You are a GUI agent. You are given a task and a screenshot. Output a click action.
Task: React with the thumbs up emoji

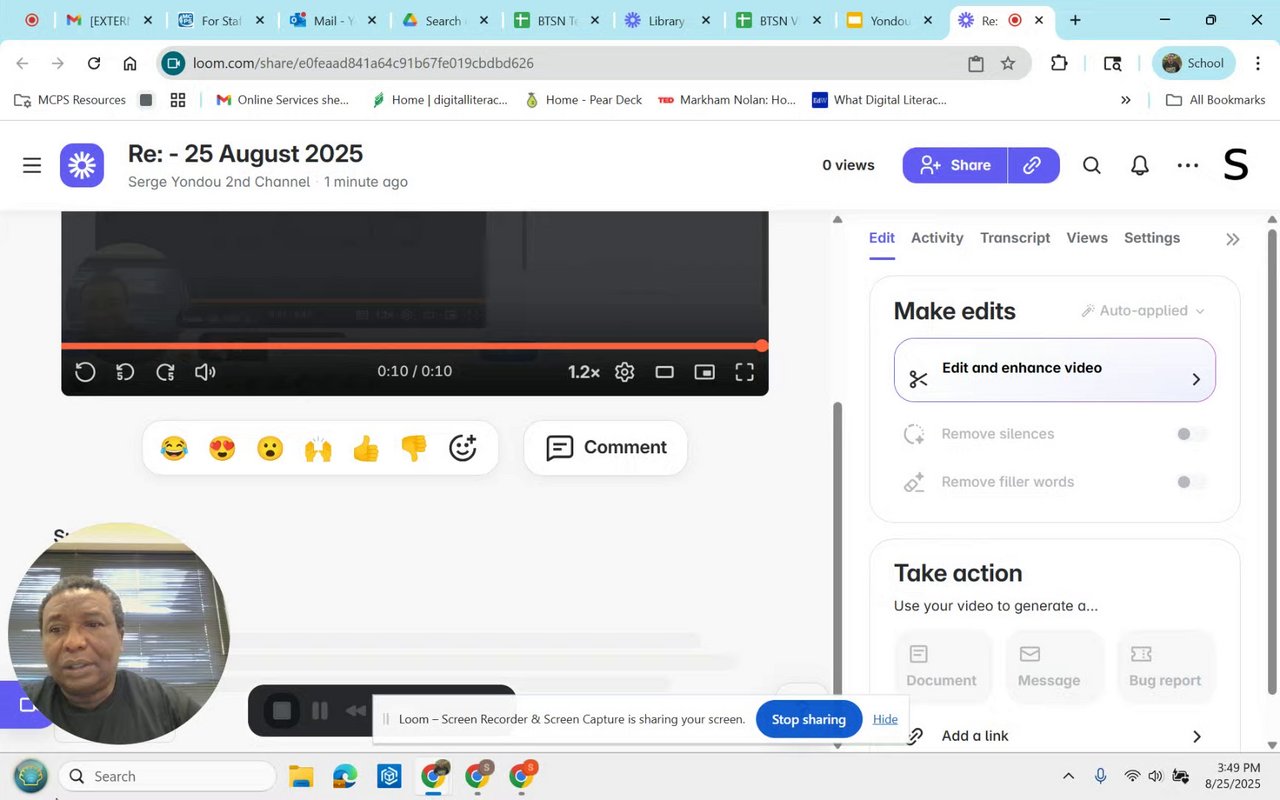pyautogui.click(x=366, y=448)
